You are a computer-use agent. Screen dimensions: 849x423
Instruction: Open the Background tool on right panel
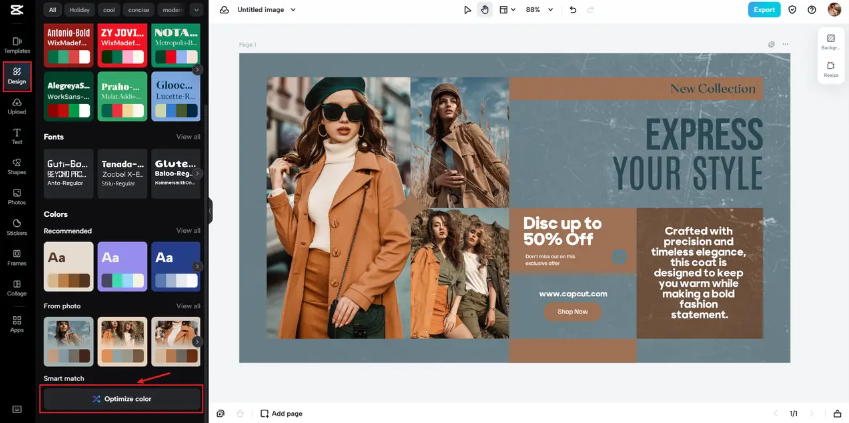point(831,42)
